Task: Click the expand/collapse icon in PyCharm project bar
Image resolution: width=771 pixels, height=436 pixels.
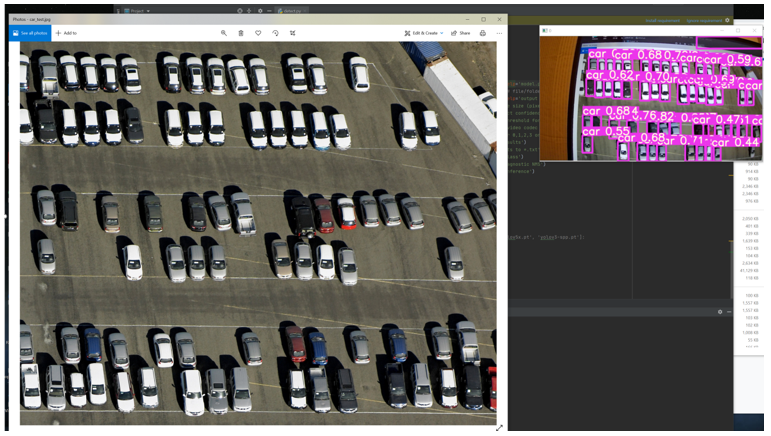Action: click(249, 10)
